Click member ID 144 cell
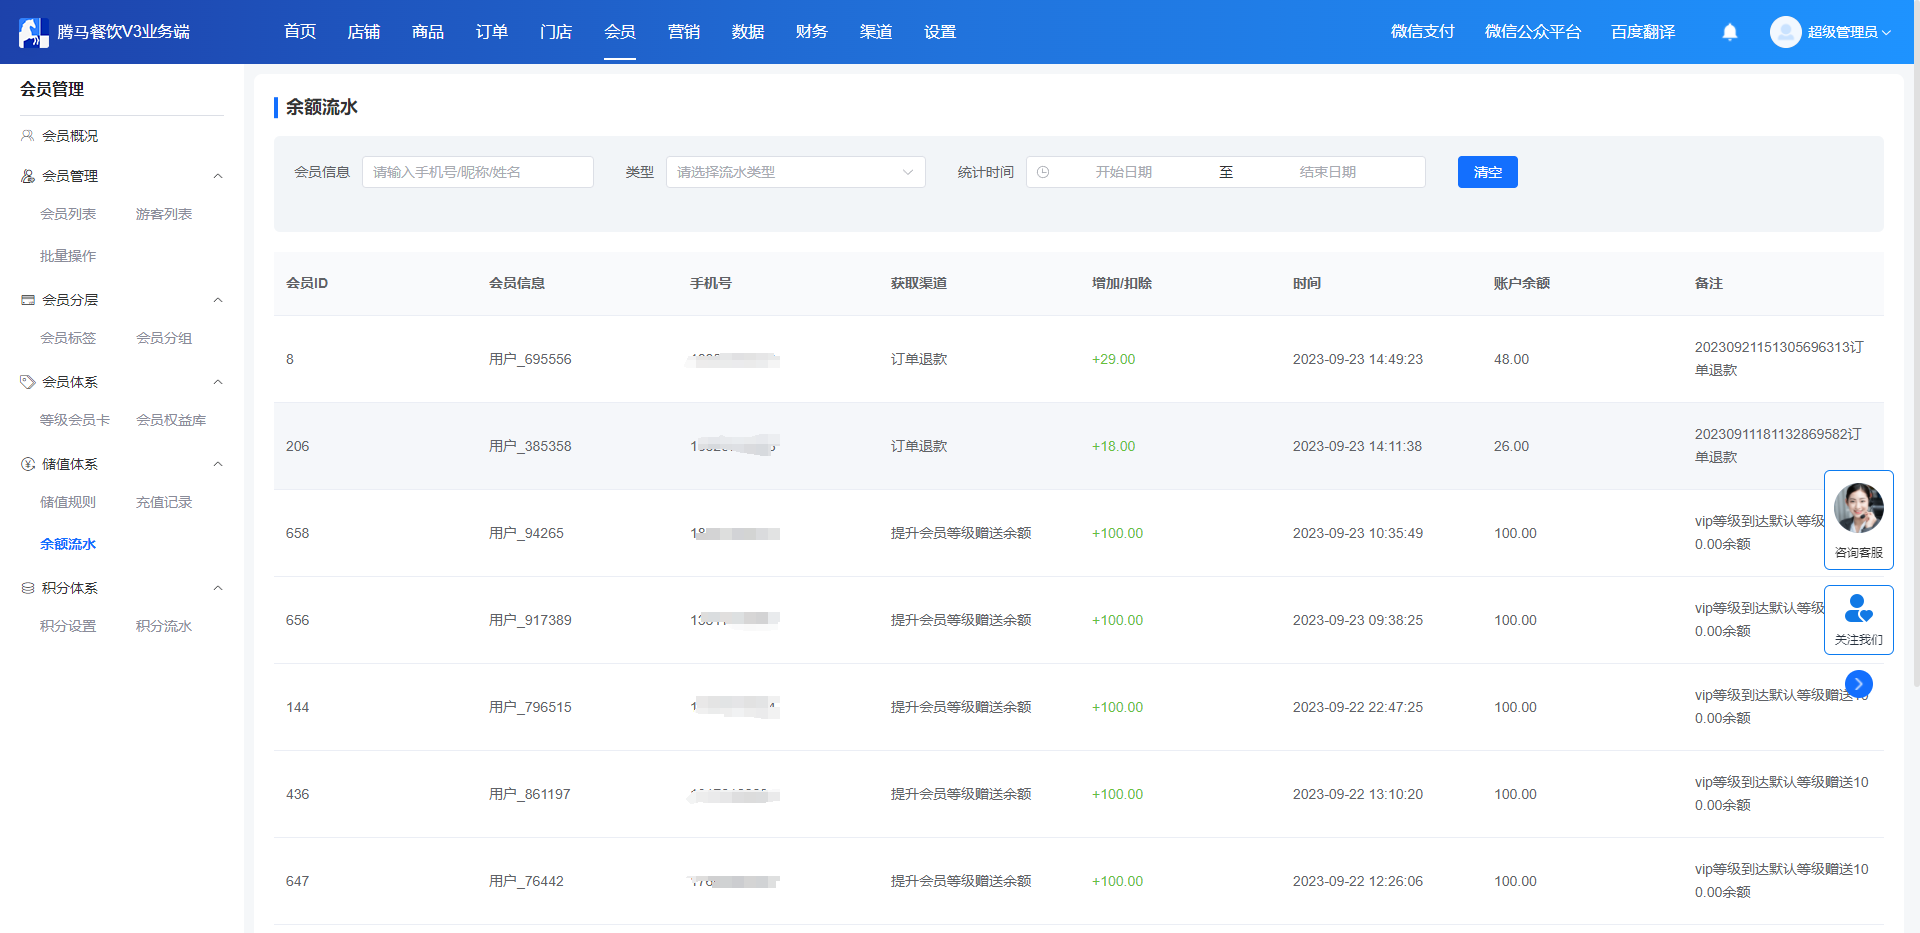 298,707
